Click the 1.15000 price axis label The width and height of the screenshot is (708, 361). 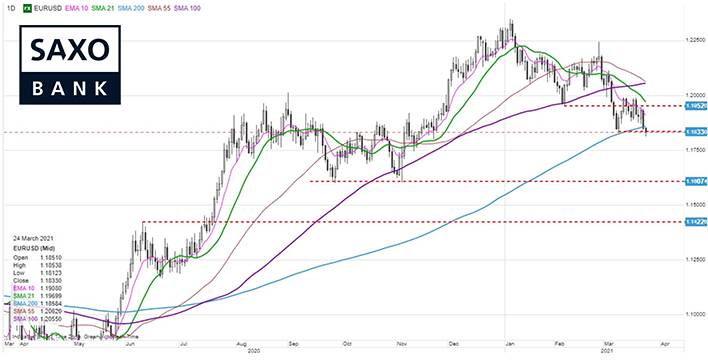695,205
